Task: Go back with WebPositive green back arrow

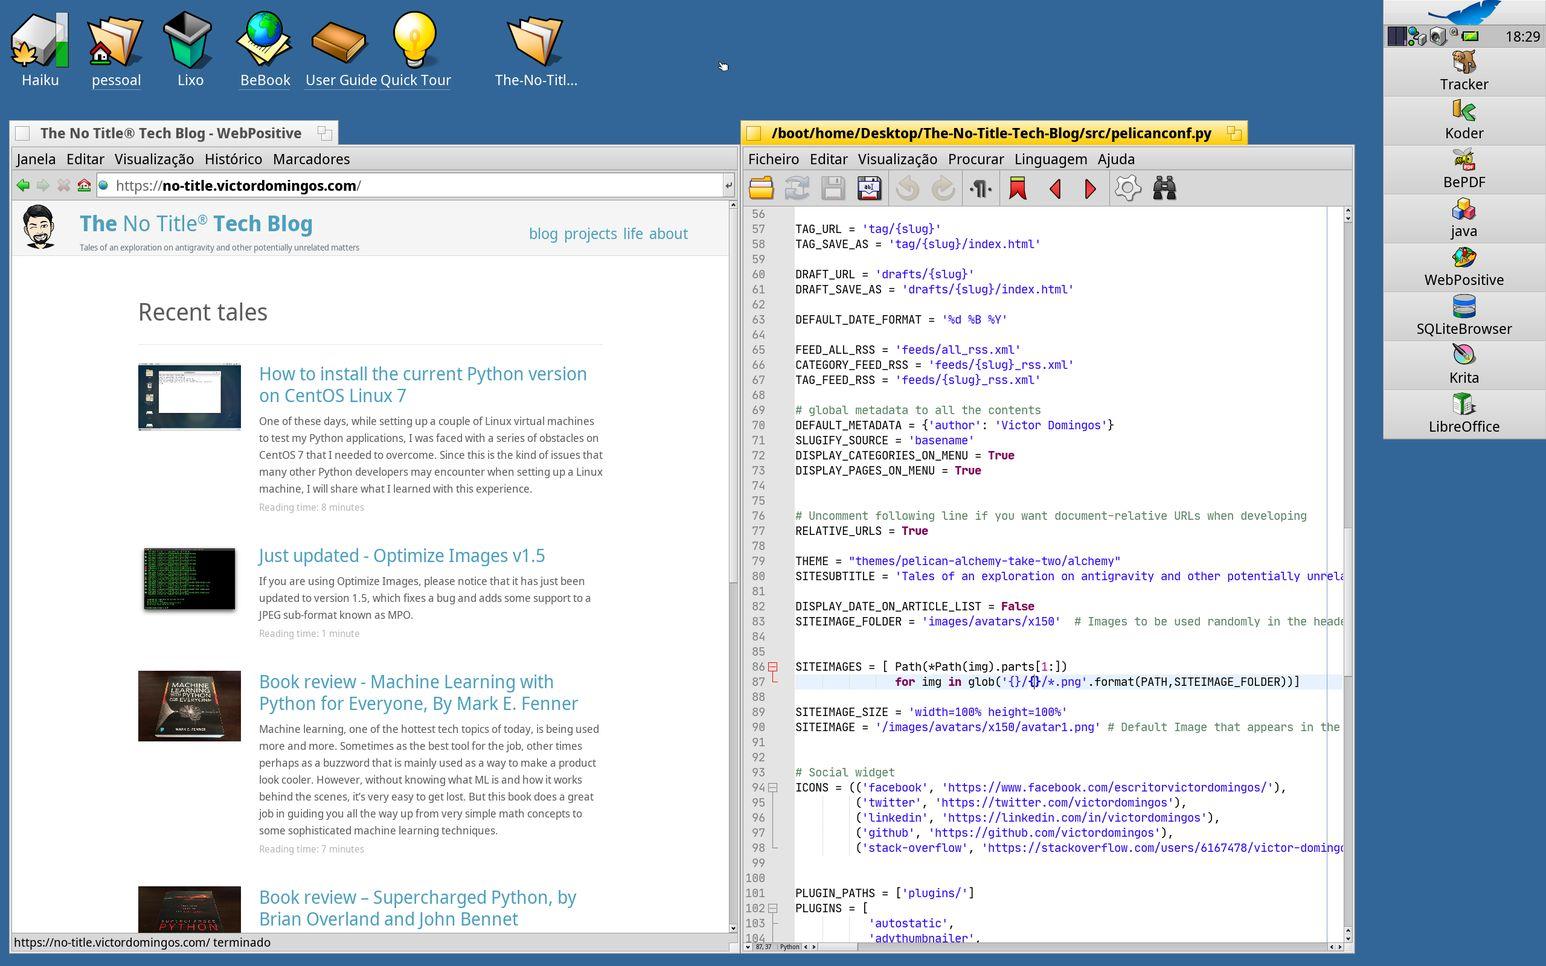Action: [x=23, y=185]
